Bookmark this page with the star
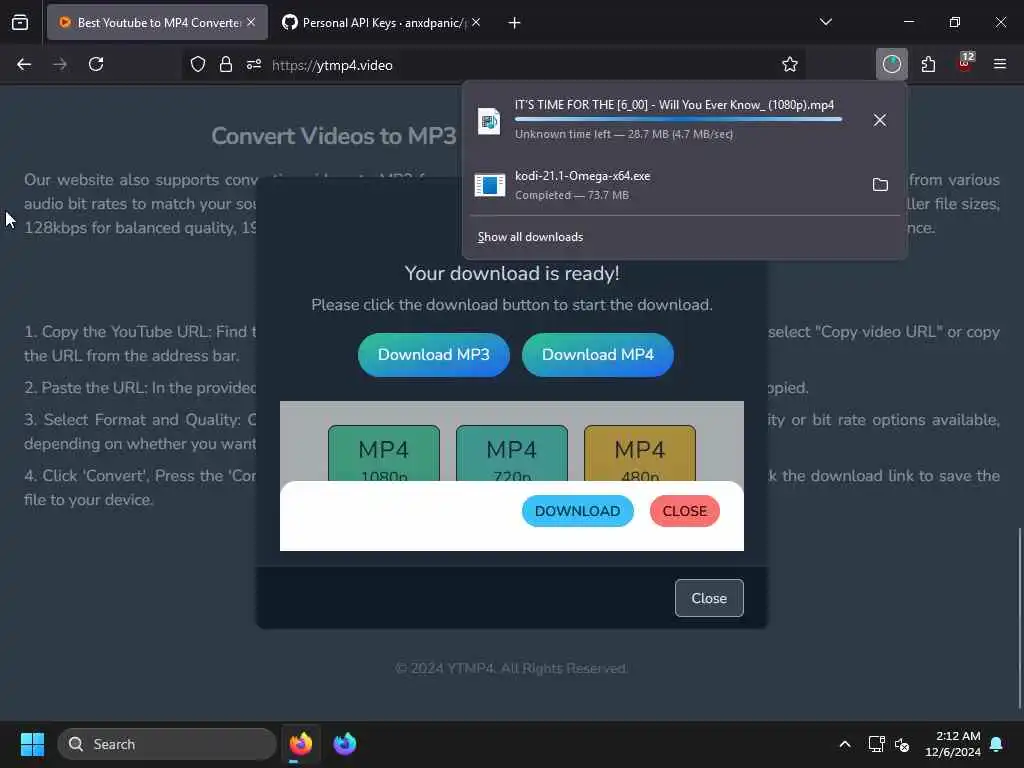This screenshot has height=768, width=1024. click(790, 65)
